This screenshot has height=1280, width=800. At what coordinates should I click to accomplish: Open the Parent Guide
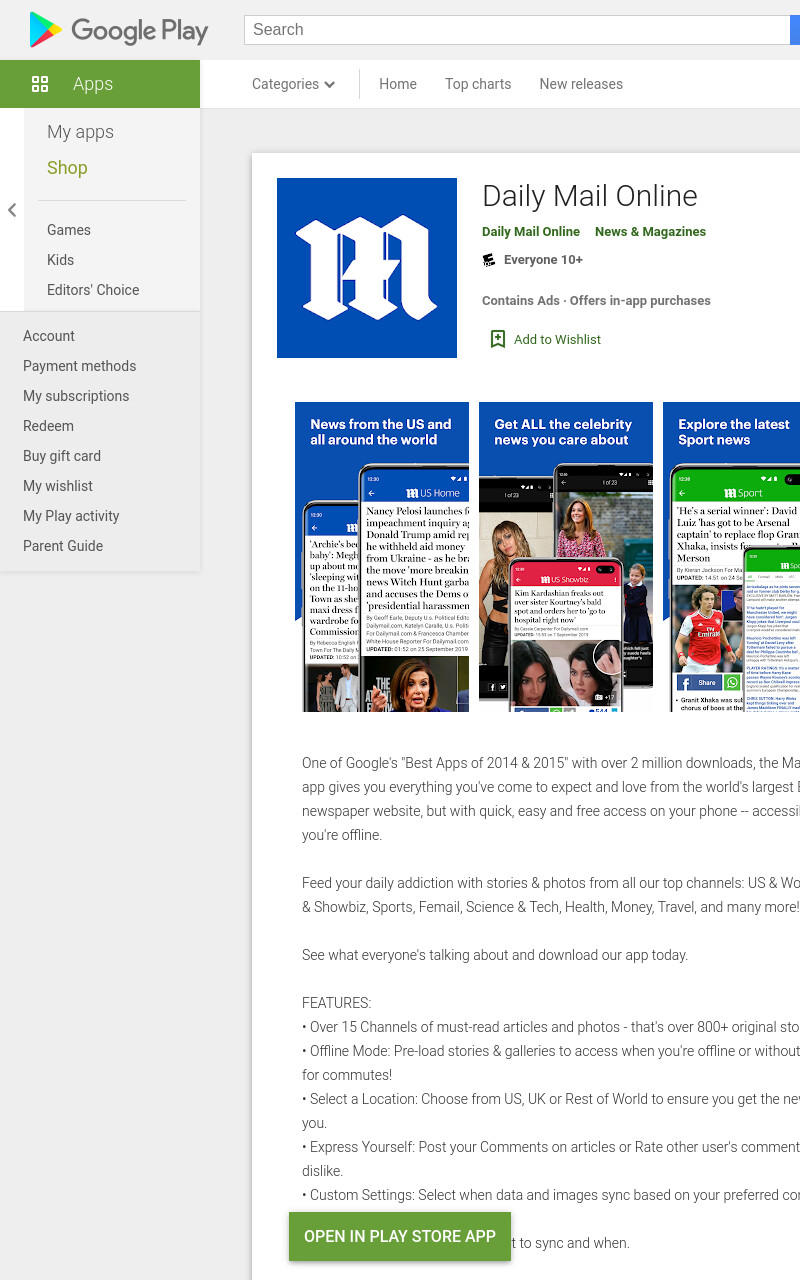pos(63,546)
